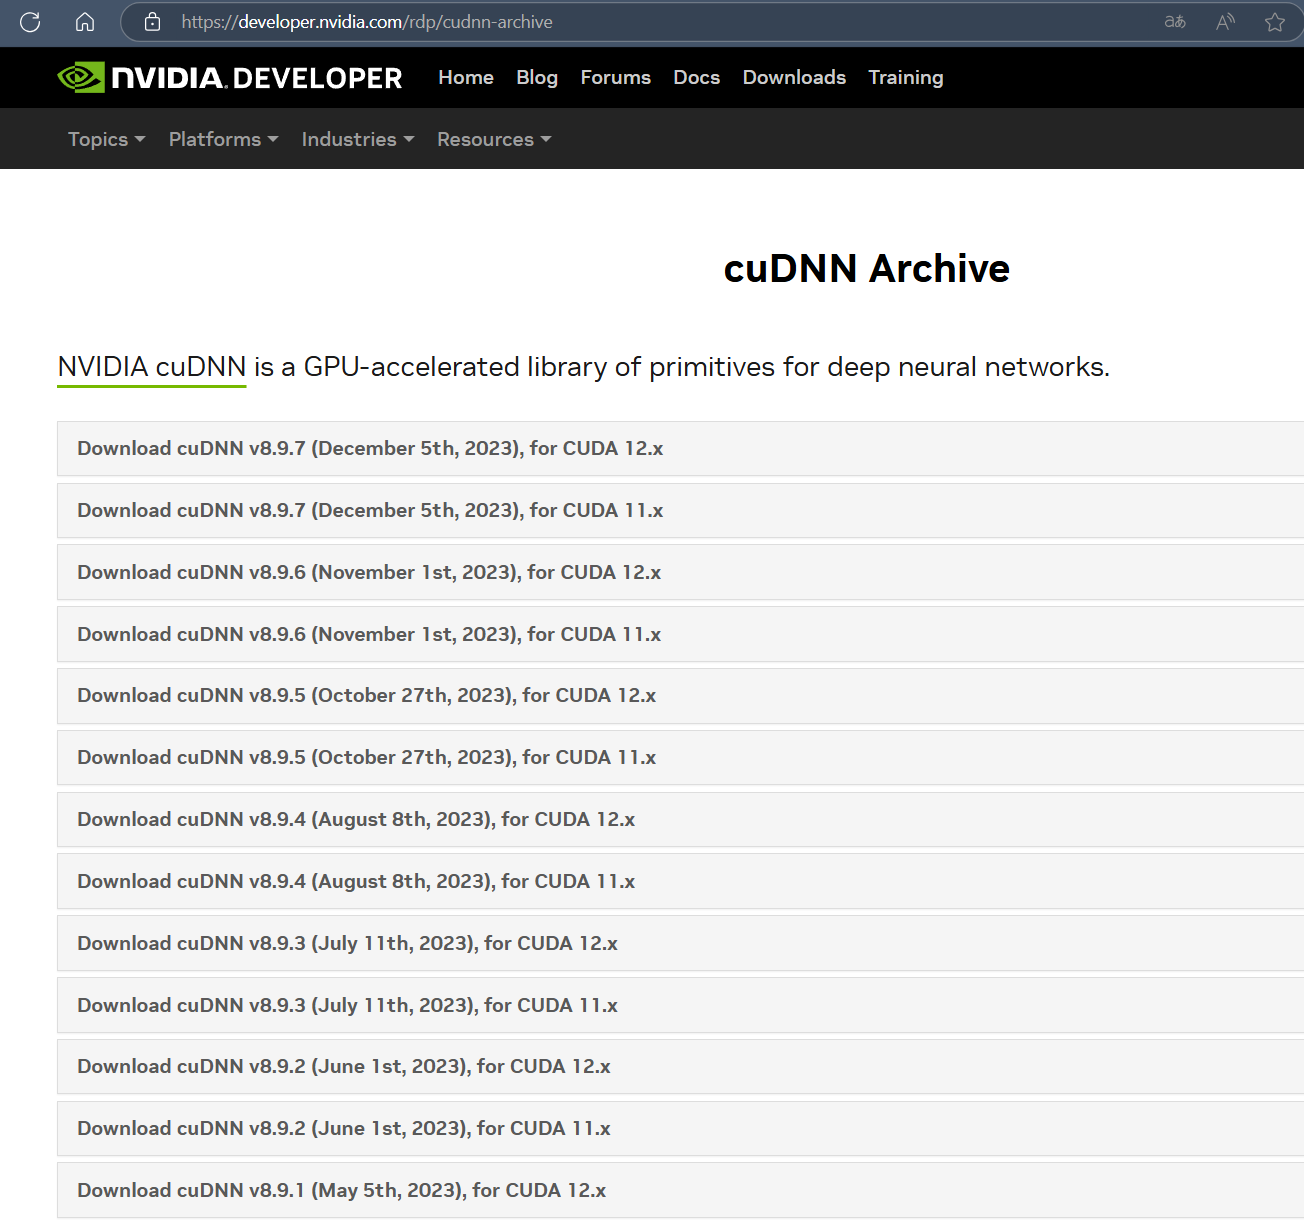
Task: Expand cuDNN v8.9.3 for CUDA 12.x
Action: [680, 943]
